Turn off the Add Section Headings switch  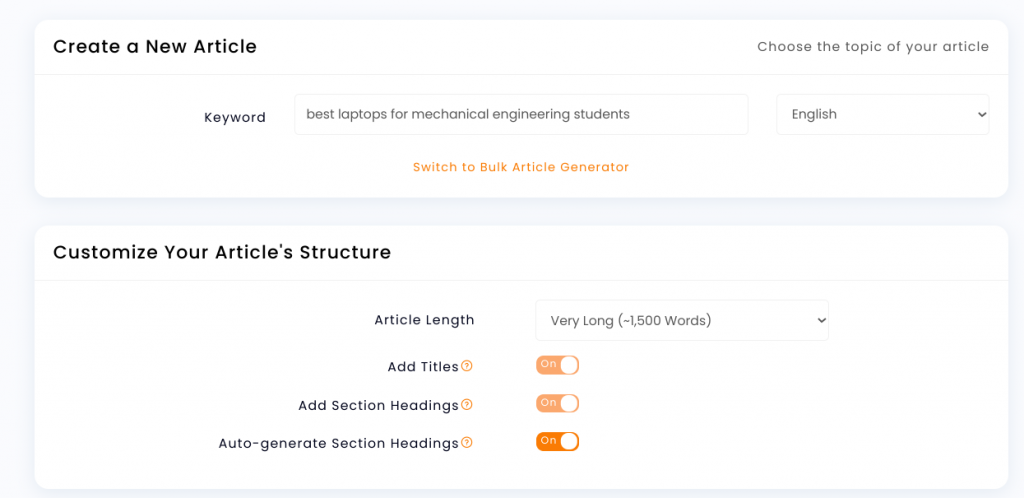[x=558, y=403]
